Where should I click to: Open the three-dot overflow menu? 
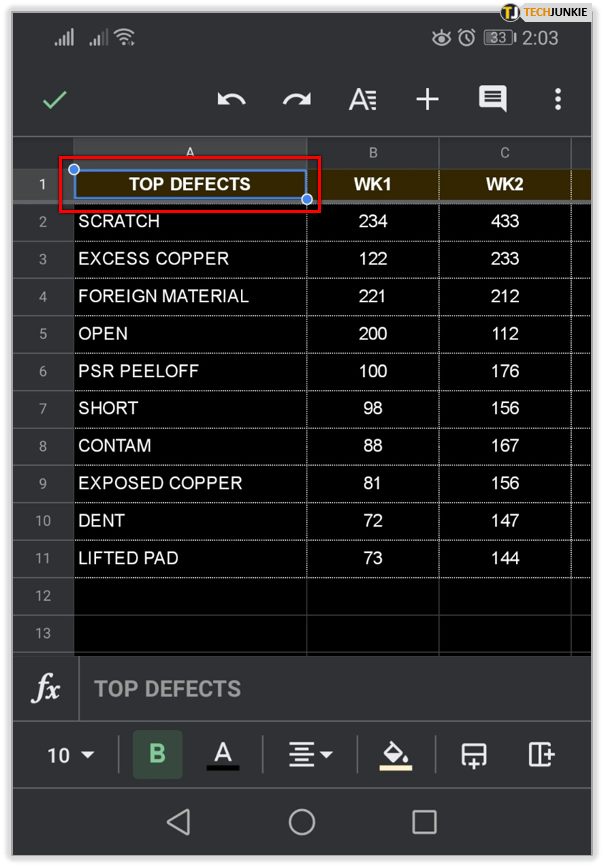(557, 100)
